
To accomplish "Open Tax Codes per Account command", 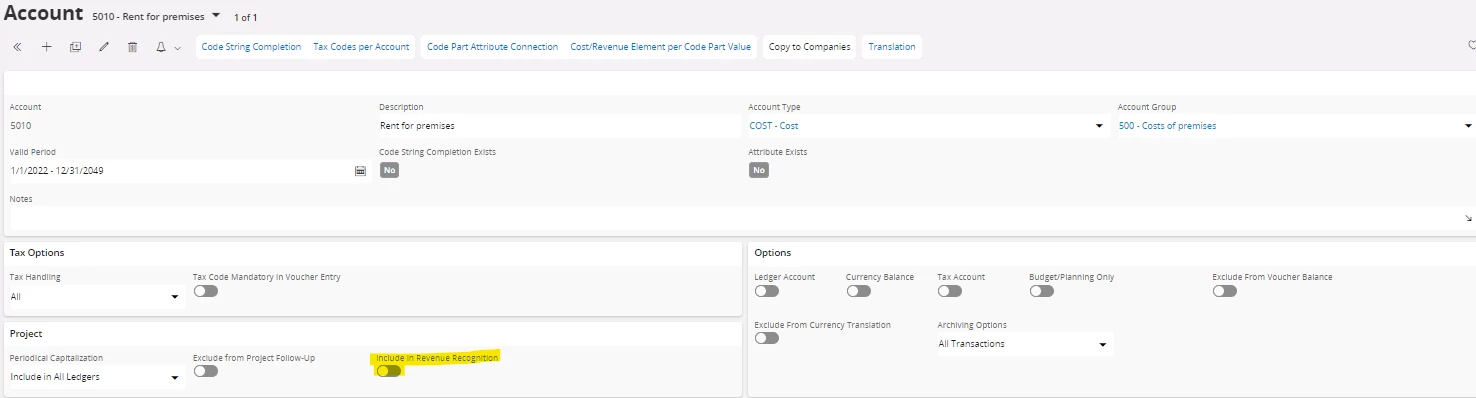I will [361, 47].
